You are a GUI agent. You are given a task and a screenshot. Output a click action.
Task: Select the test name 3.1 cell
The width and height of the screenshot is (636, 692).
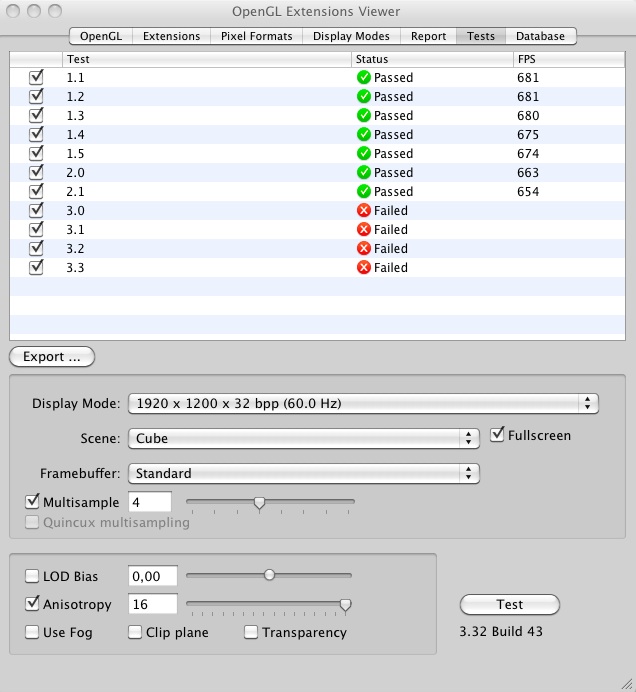coord(75,229)
